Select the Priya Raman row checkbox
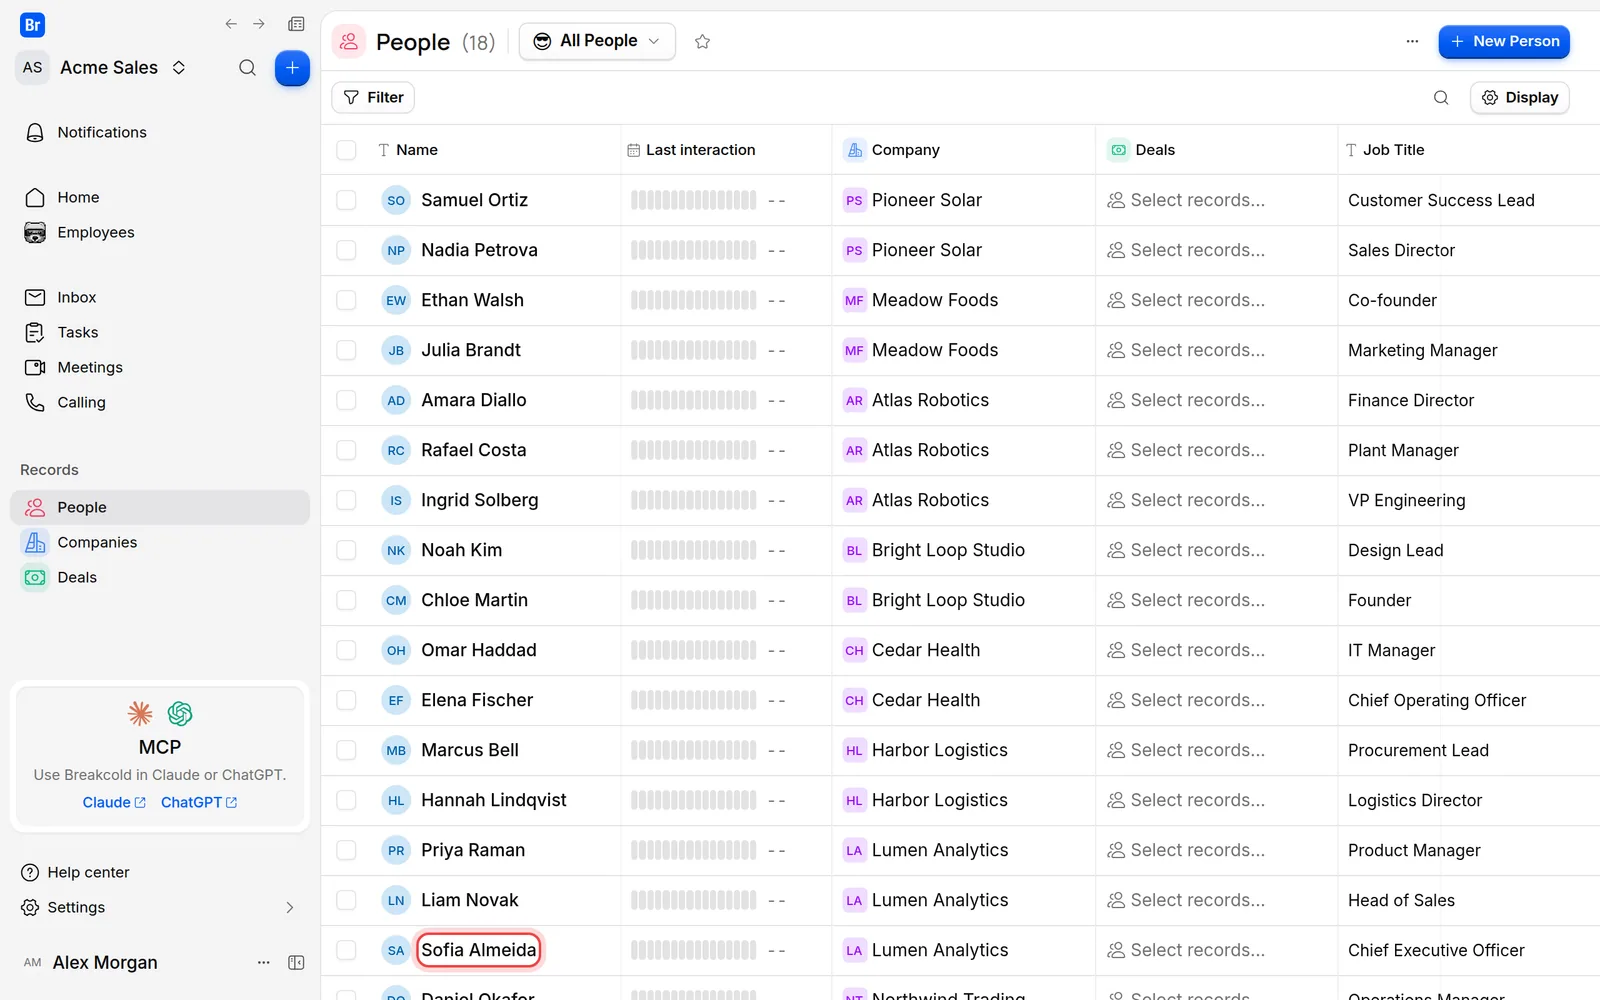The height and width of the screenshot is (1000, 1600). tap(346, 850)
